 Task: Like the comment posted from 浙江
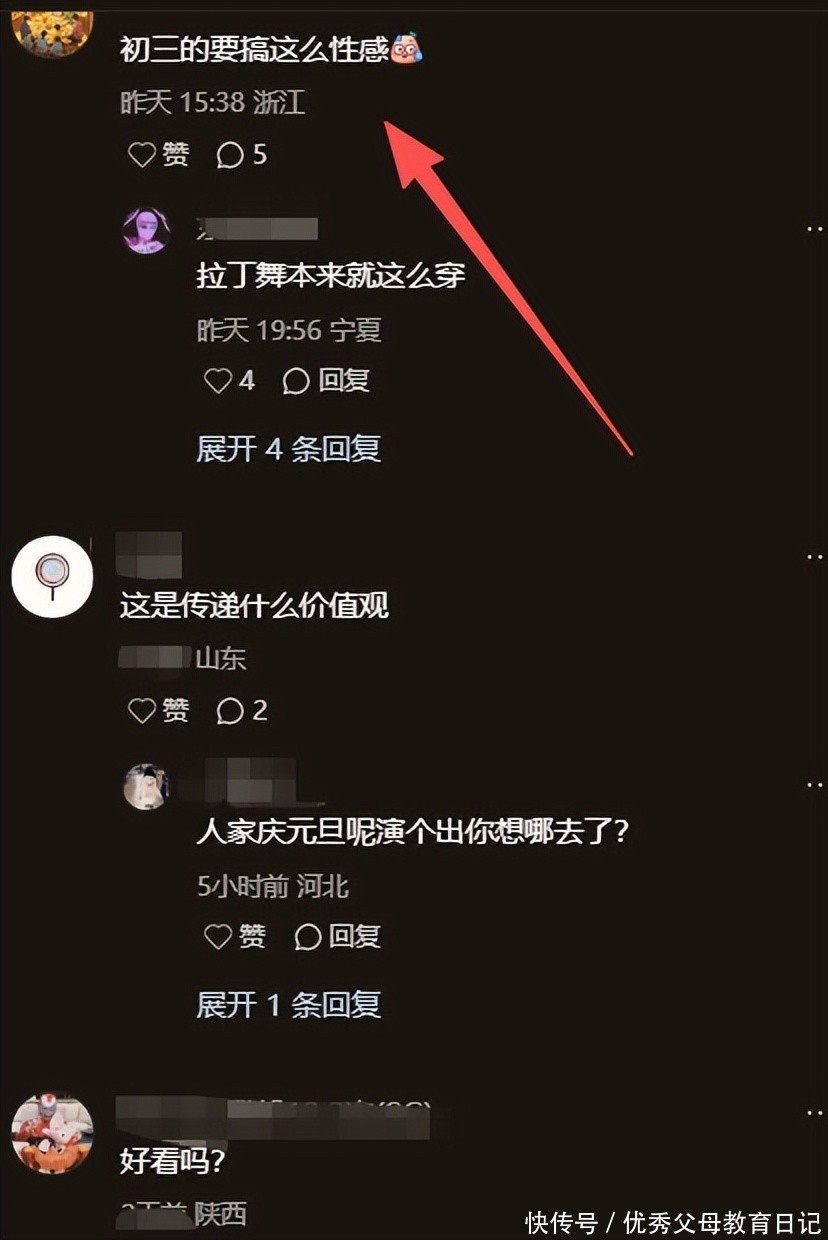pos(158,155)
